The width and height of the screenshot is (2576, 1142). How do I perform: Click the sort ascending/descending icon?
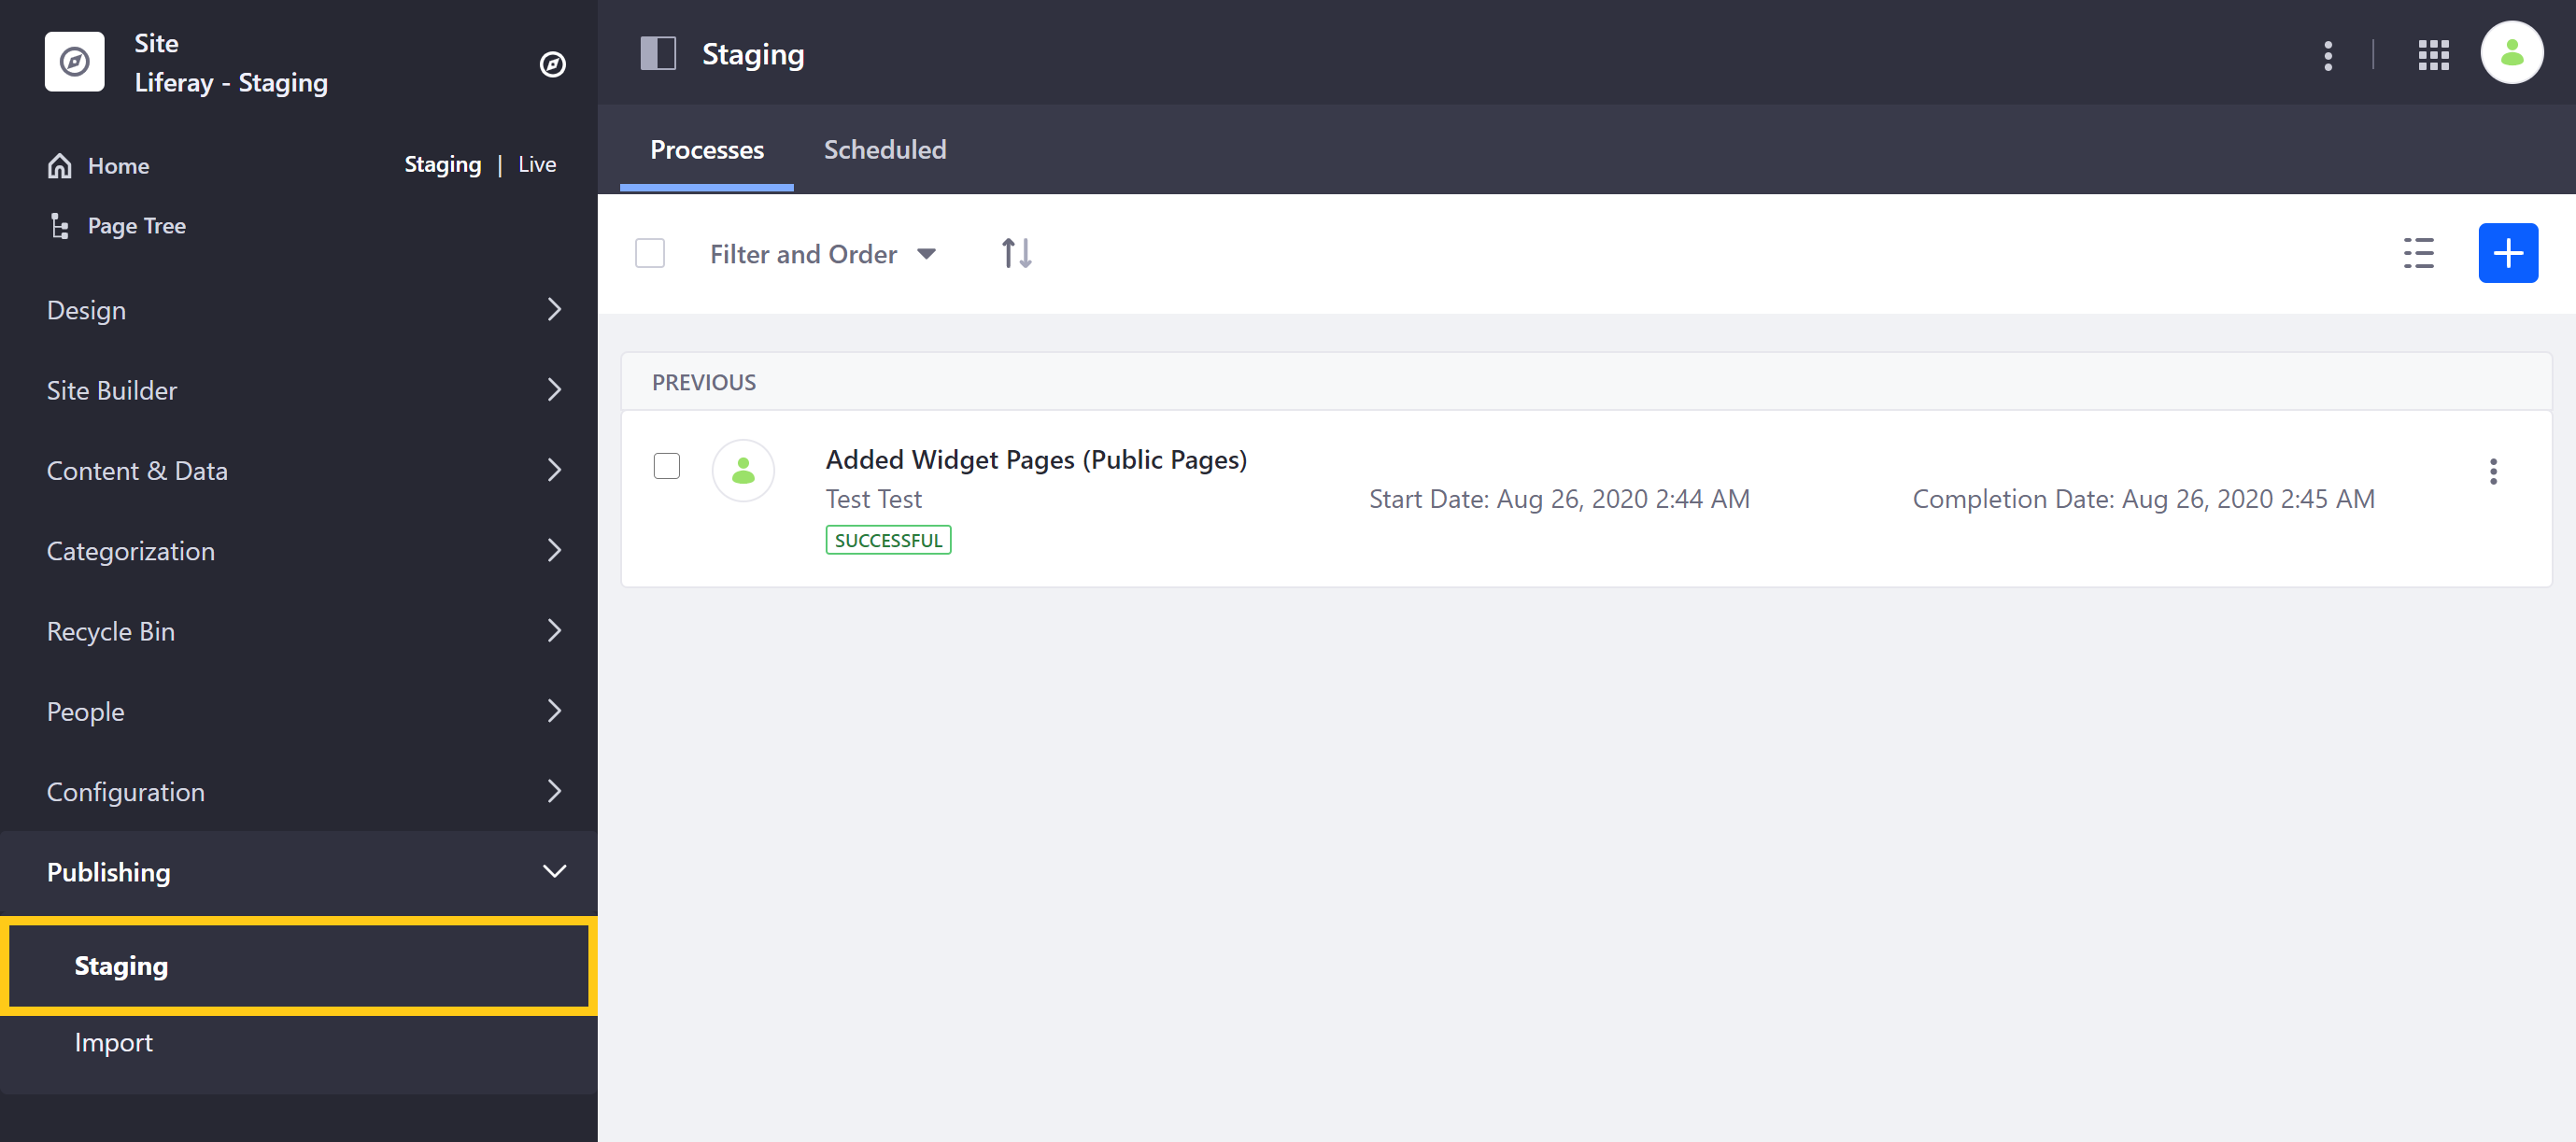[x=1015, y=253]
